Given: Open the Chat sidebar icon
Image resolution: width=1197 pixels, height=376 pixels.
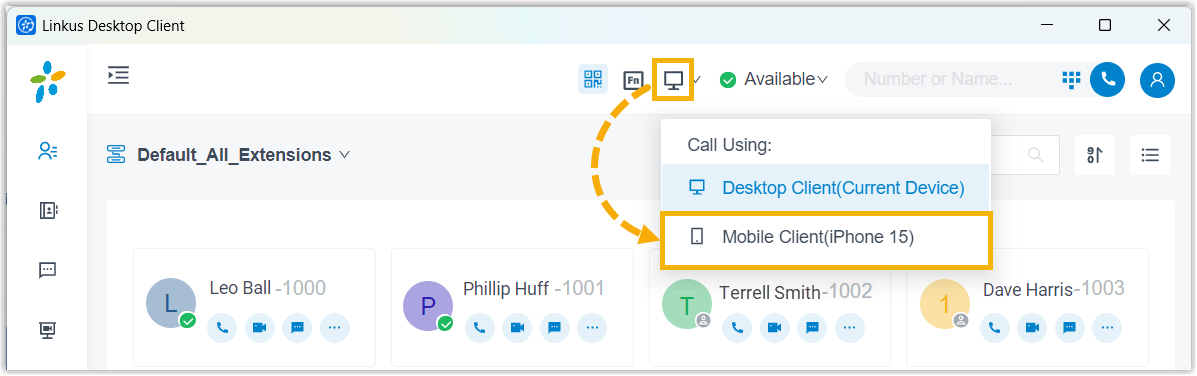Looking at the screenshot, I should pyautogui.click(x=48, y=270).
